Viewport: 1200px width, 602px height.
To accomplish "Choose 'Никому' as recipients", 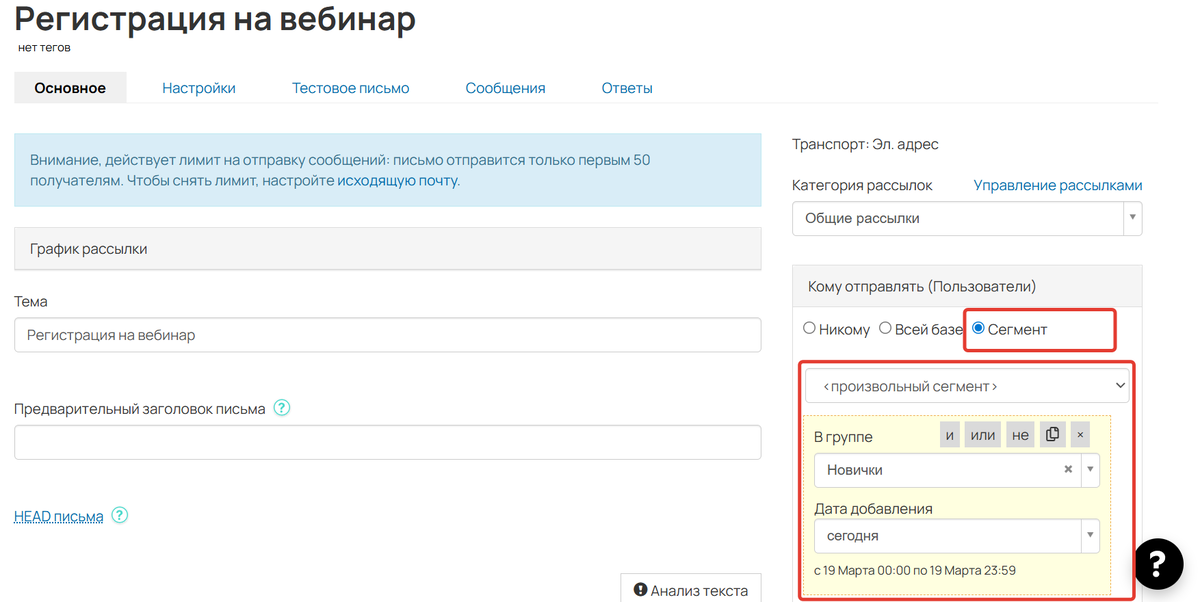I will [809, 328].
